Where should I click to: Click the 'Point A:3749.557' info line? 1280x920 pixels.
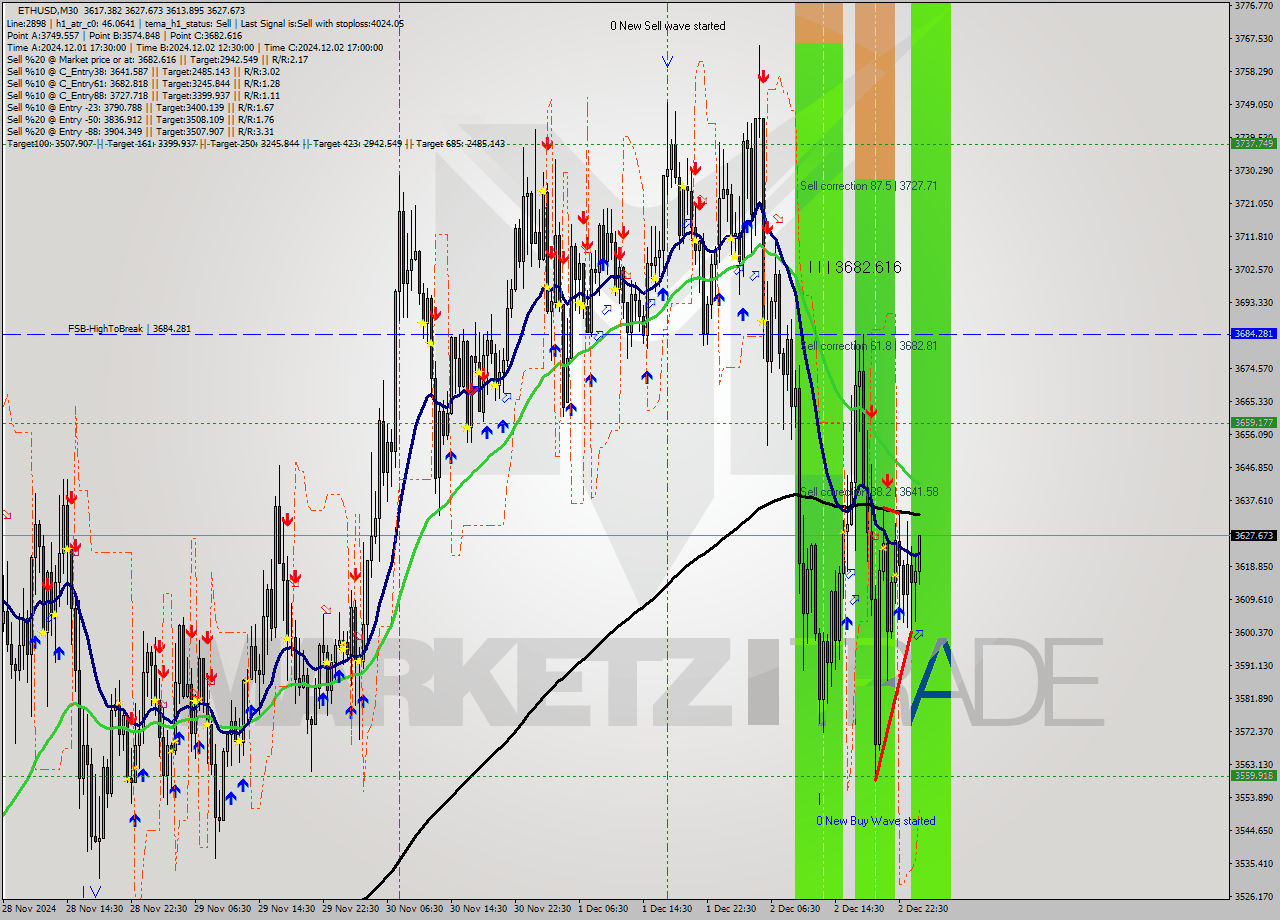click(x=43, y=35)
